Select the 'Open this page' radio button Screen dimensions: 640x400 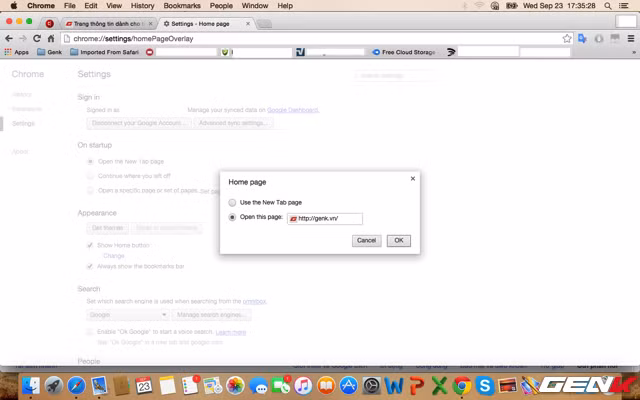[233, 217]
